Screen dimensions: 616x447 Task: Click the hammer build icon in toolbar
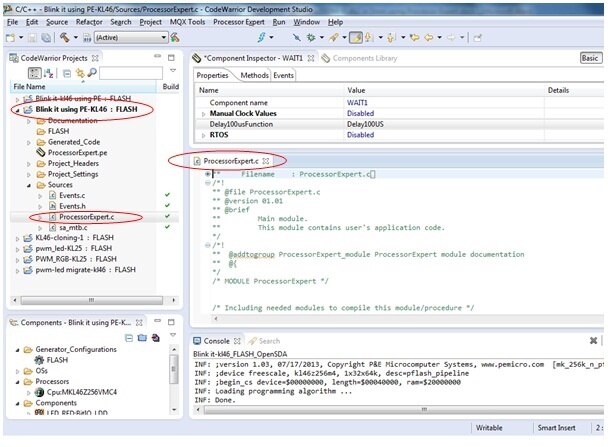(64, 38)
